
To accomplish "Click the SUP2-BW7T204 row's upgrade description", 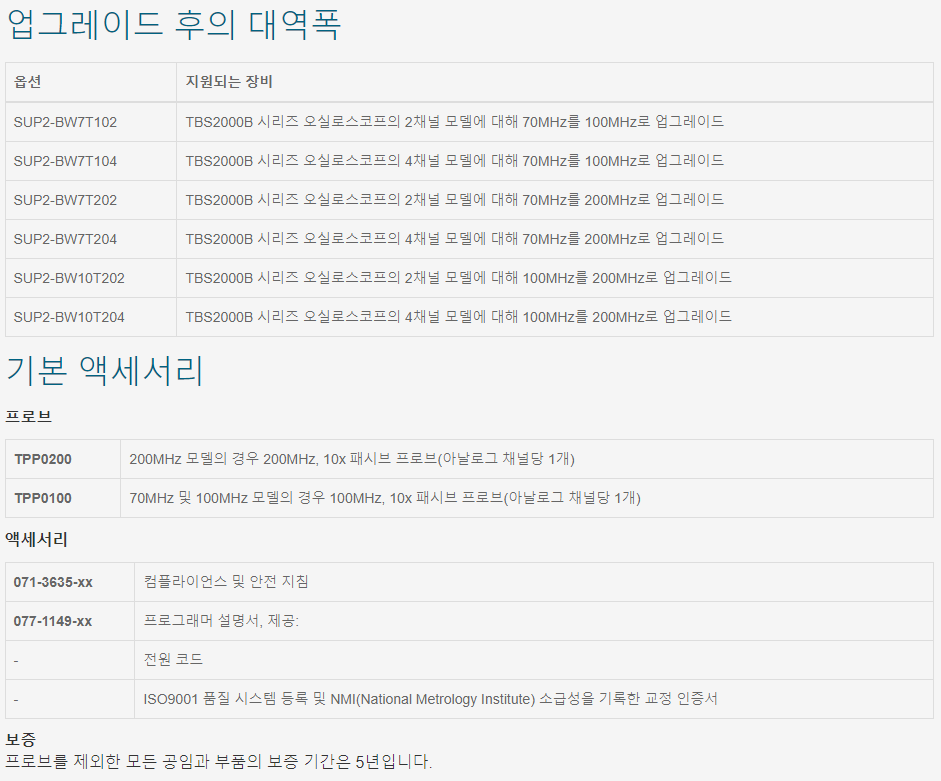I will coord(454,239).
